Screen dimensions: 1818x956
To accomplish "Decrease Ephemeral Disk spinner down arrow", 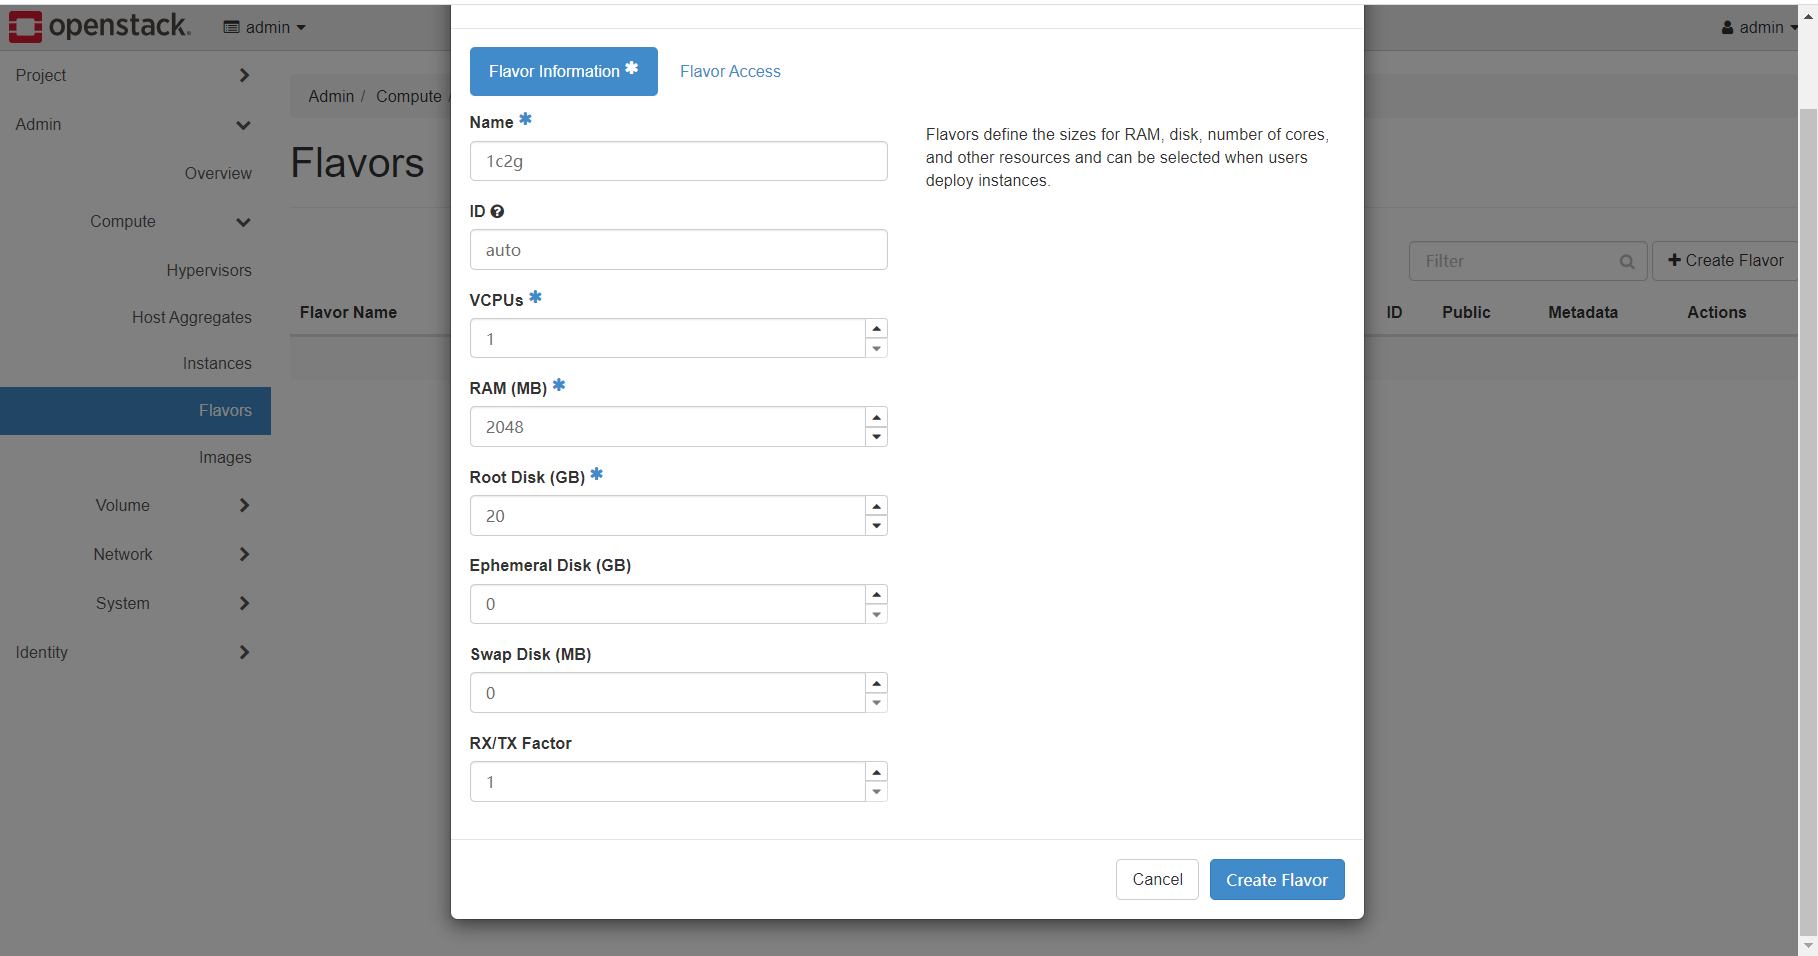I will [876, 614].
